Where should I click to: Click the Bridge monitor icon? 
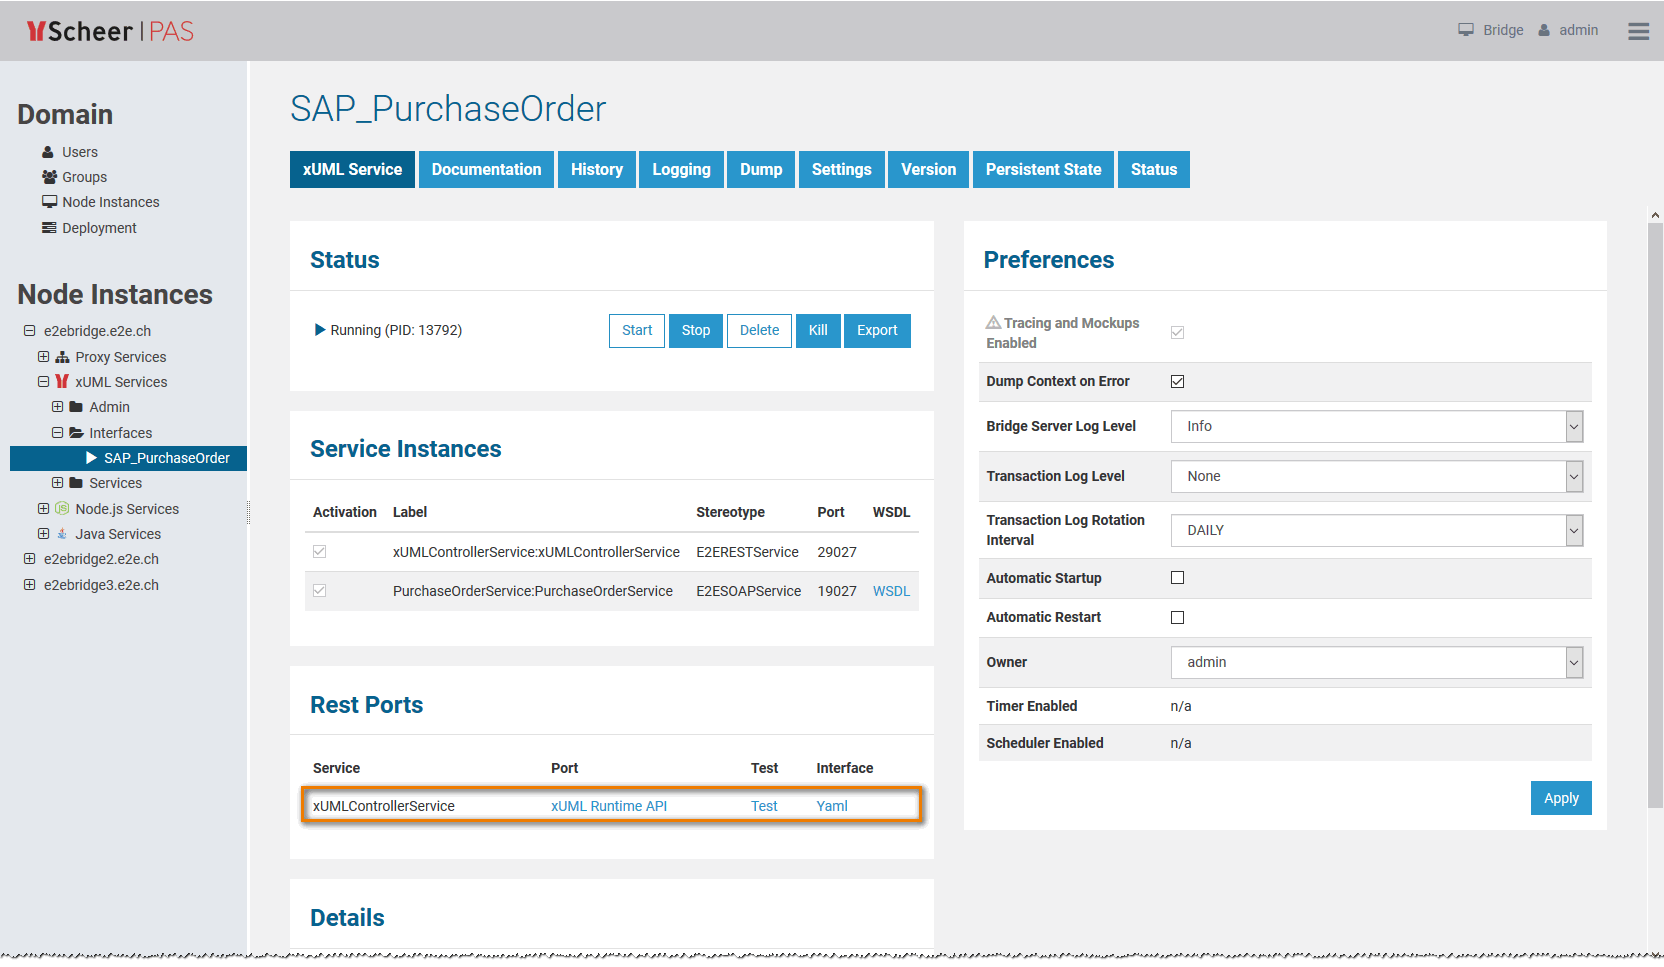click(1466, 30)
